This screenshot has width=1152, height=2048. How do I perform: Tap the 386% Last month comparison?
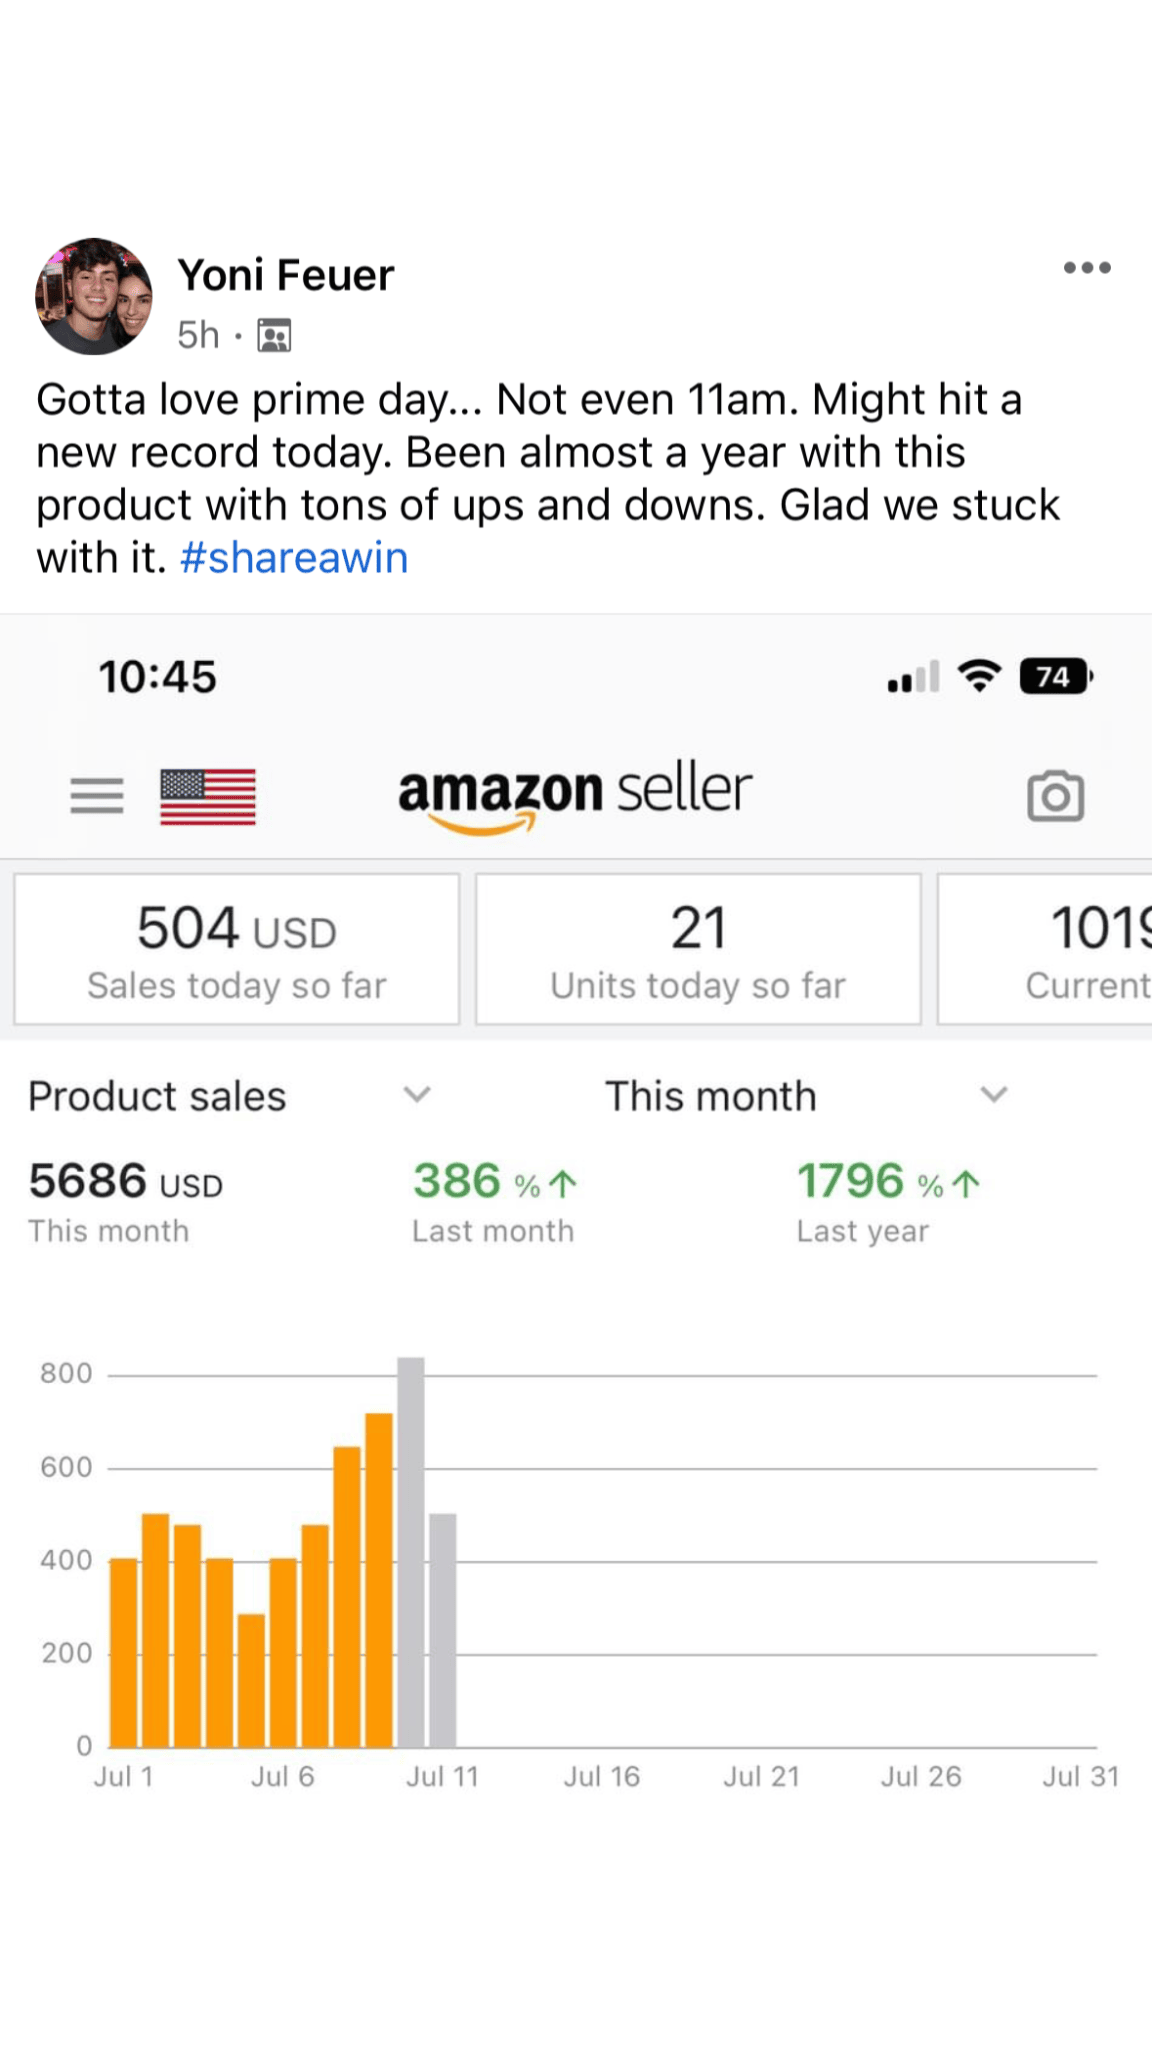coord(495,1200)
